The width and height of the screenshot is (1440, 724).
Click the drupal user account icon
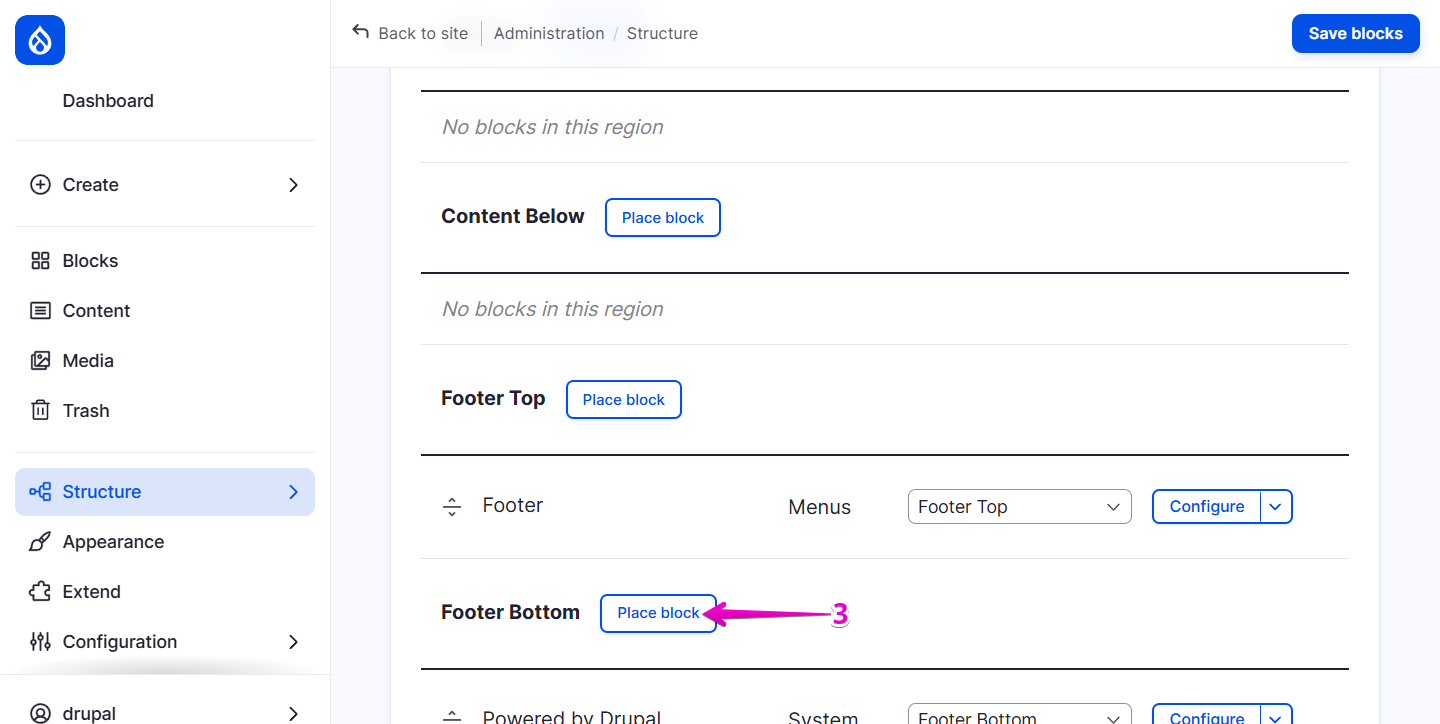point(40,713)
